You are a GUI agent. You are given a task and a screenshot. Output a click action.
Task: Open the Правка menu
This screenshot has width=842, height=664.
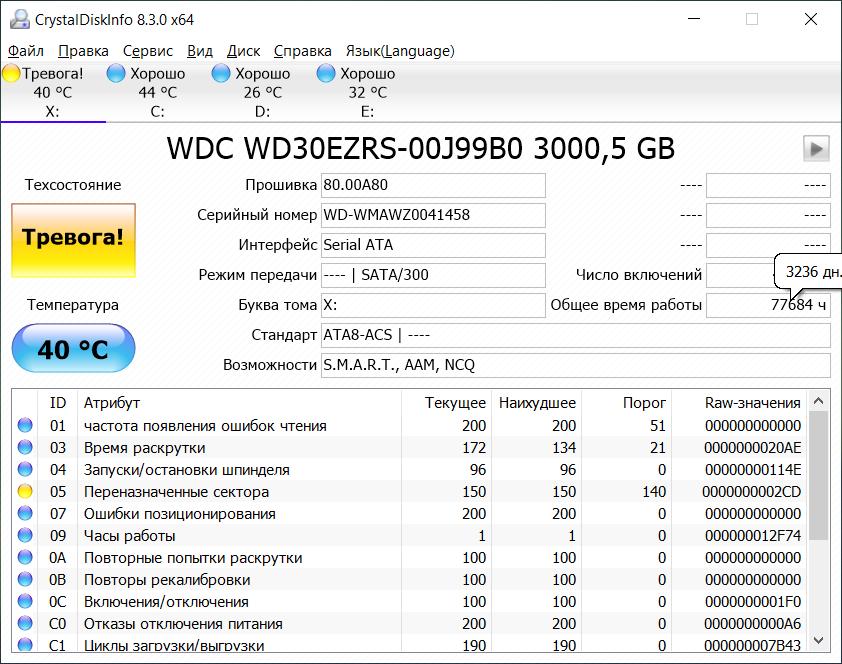[x=83, y=51]
